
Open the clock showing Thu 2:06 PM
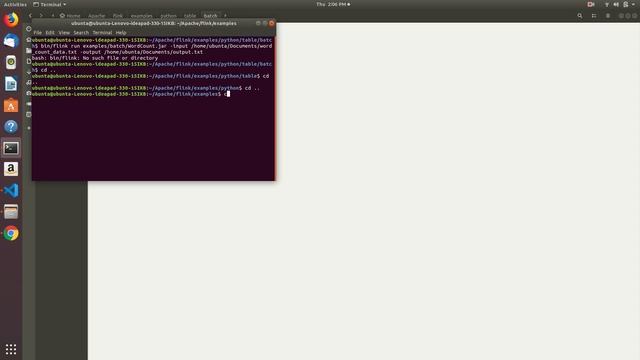[x=333, y=4]
